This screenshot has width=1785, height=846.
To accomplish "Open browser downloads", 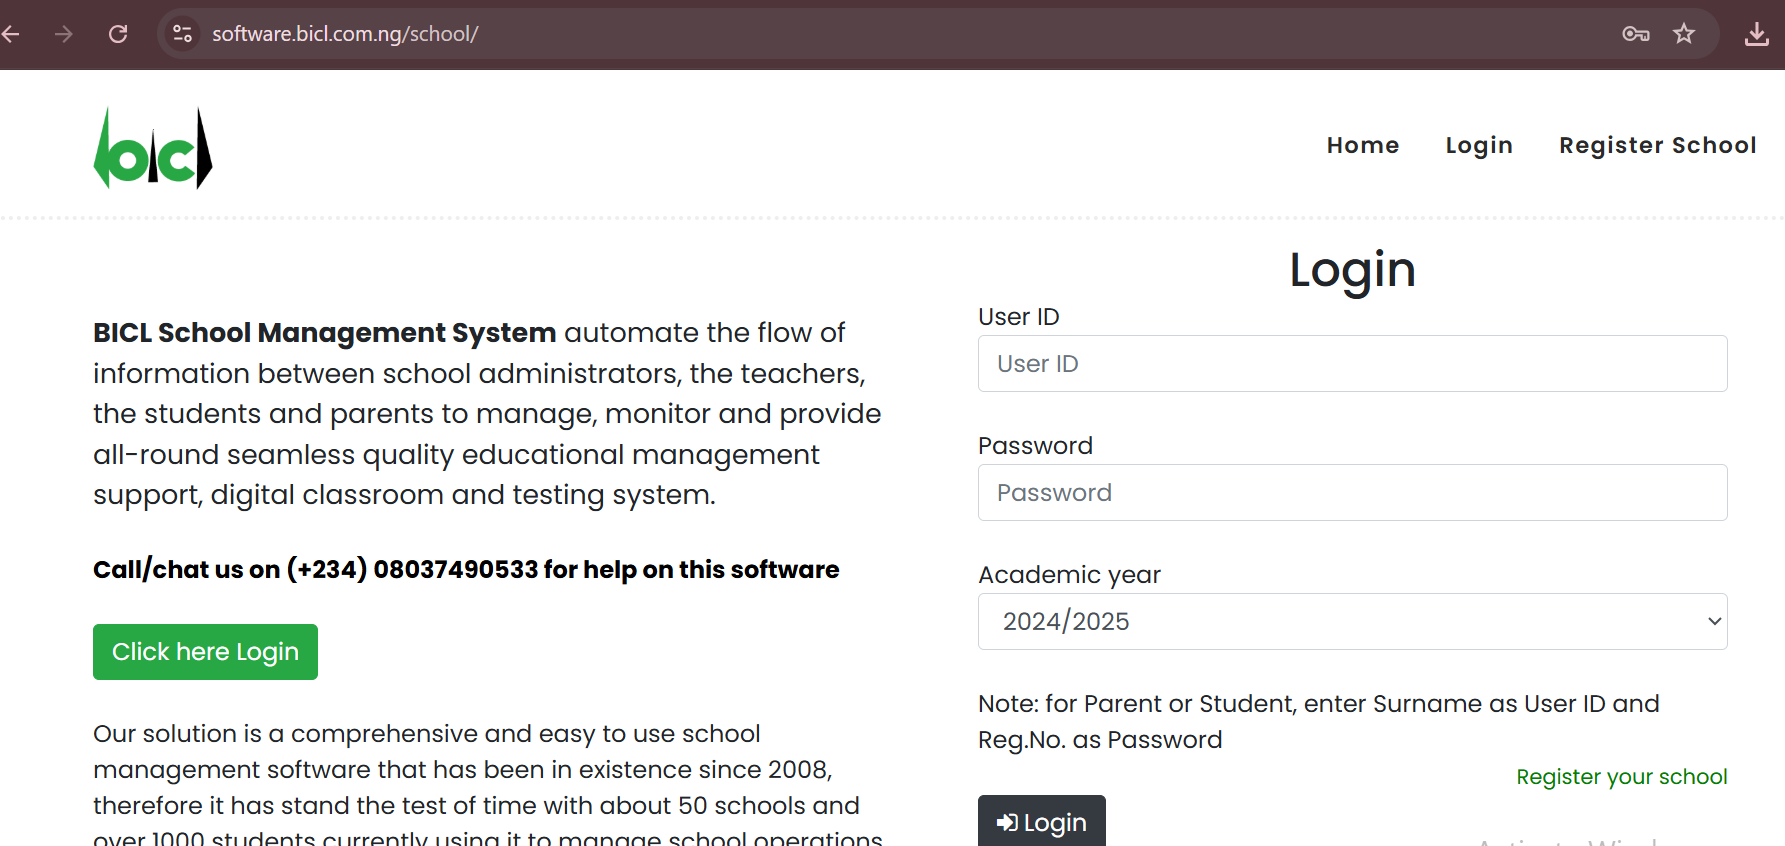I will (1757, 34).
